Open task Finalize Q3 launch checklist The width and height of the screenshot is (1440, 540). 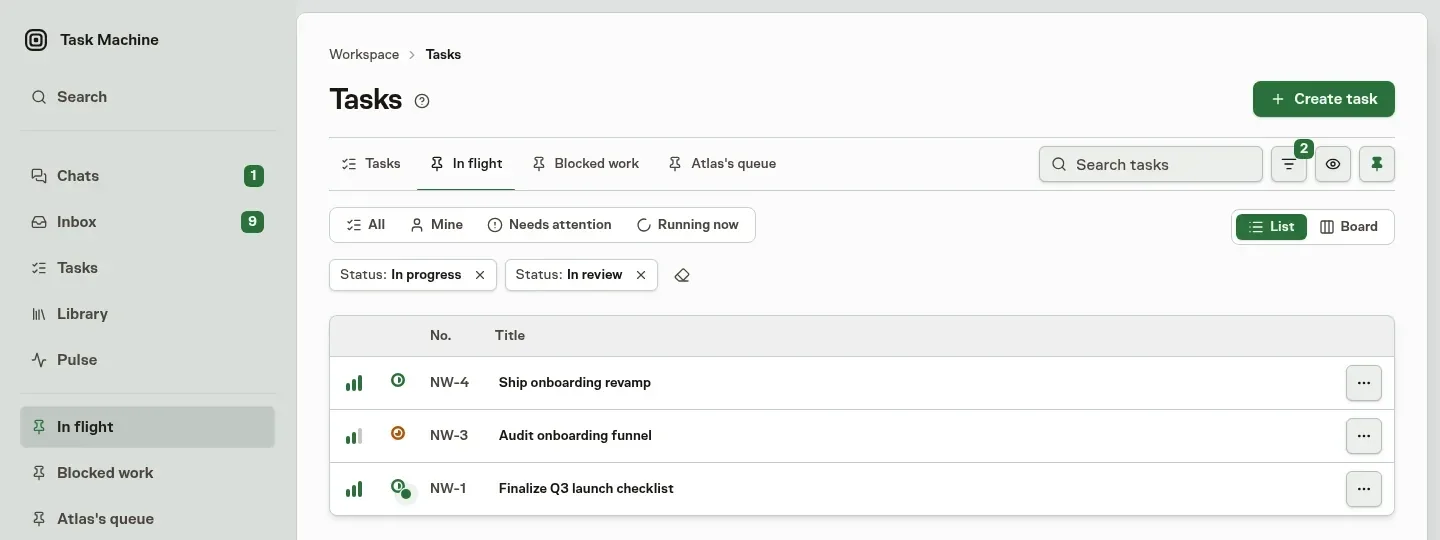pyautogui.click(x=586, y=489)
